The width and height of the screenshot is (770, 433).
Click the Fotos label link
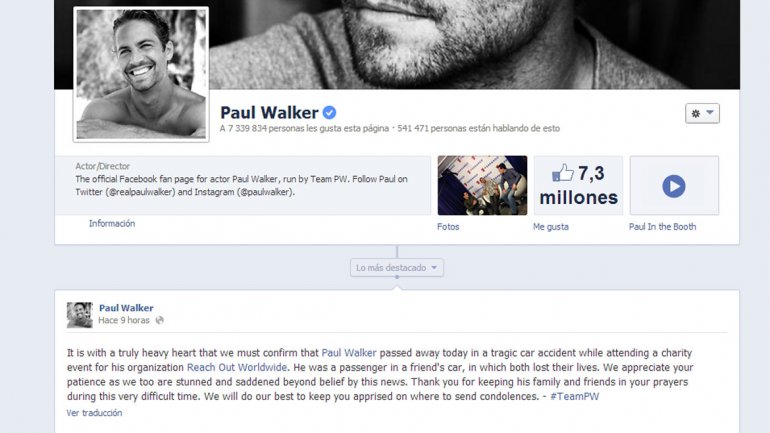point(448,227)
